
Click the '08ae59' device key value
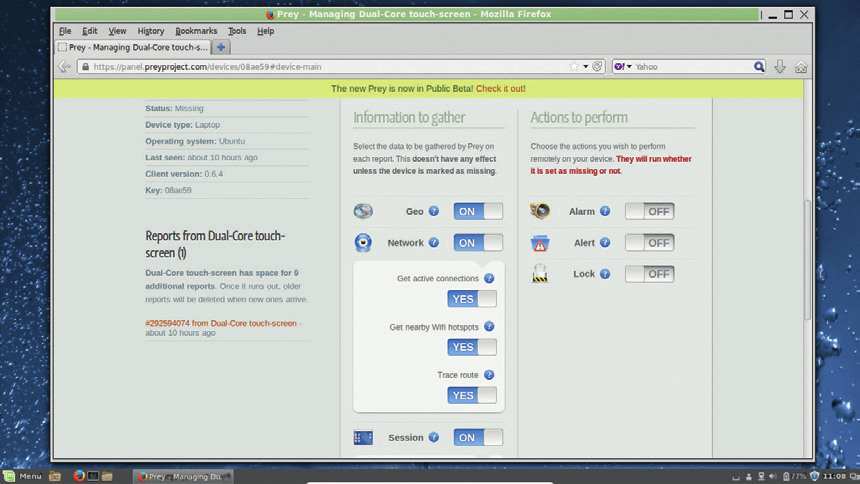[178, 190]
